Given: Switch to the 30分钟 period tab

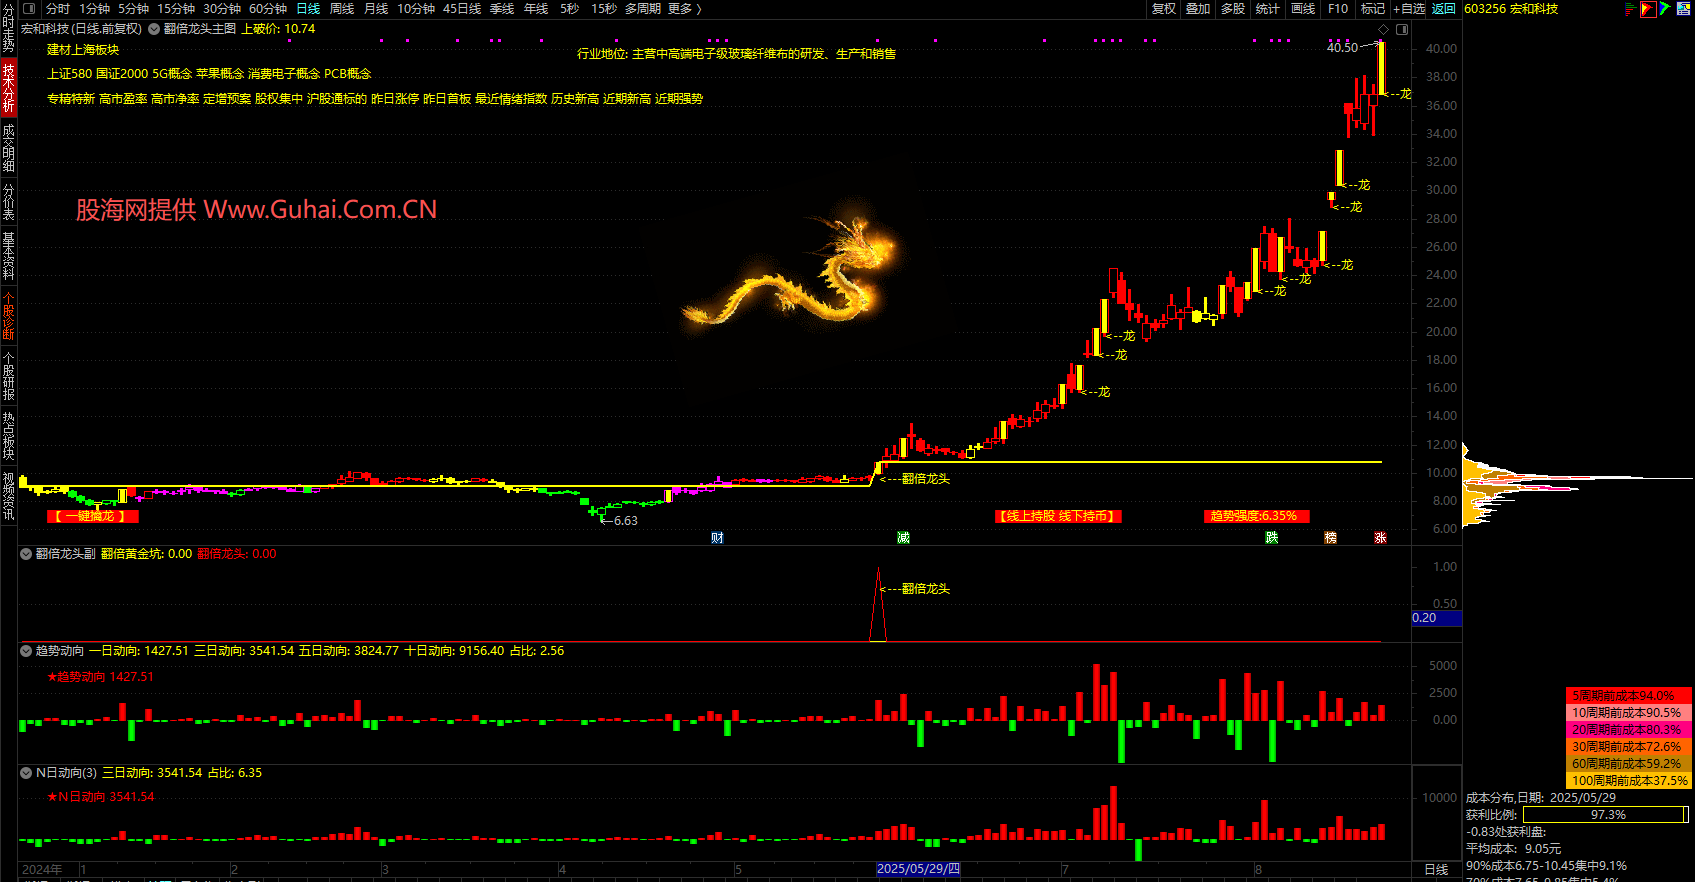Looking at the screenshot, I should (x=222, y=8).
